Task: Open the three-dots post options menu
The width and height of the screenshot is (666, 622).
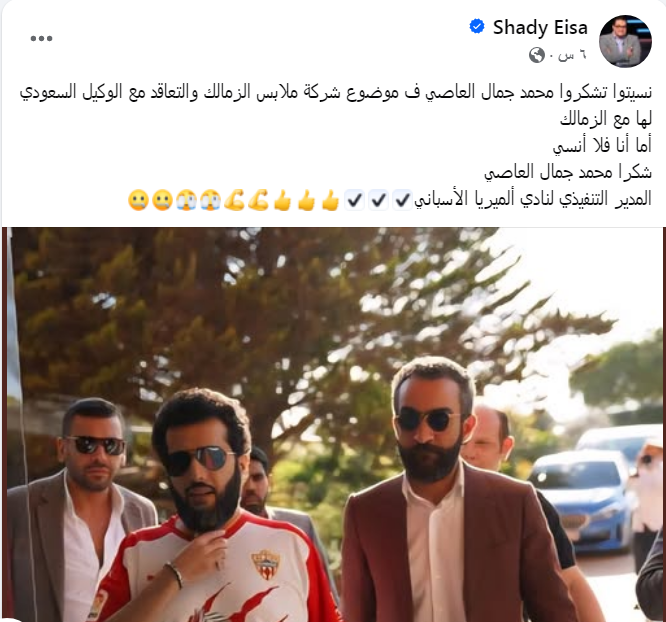Action: [x=41, y=39]
